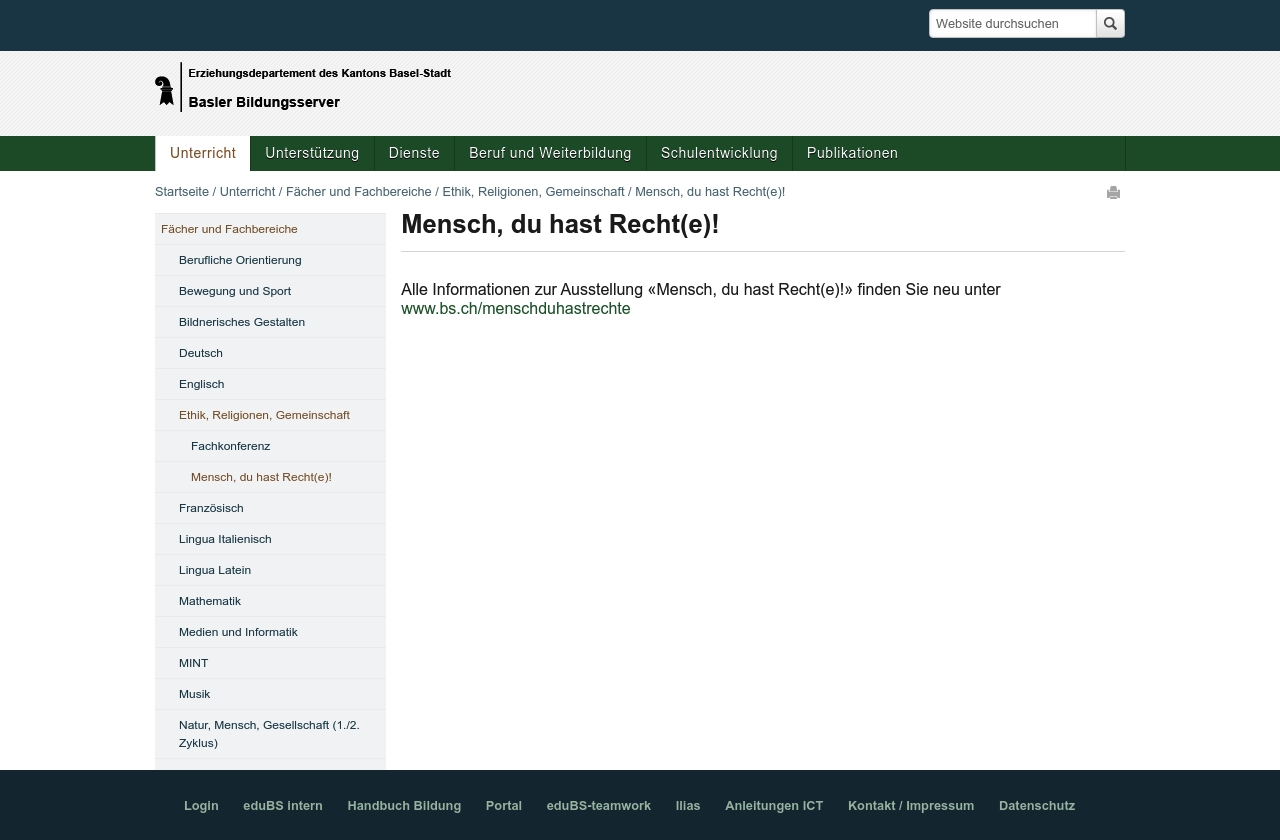This screenshot has height=840, width=1280.
Task: Select Deutsch in the sidebar
Action: tap(201, 353)
